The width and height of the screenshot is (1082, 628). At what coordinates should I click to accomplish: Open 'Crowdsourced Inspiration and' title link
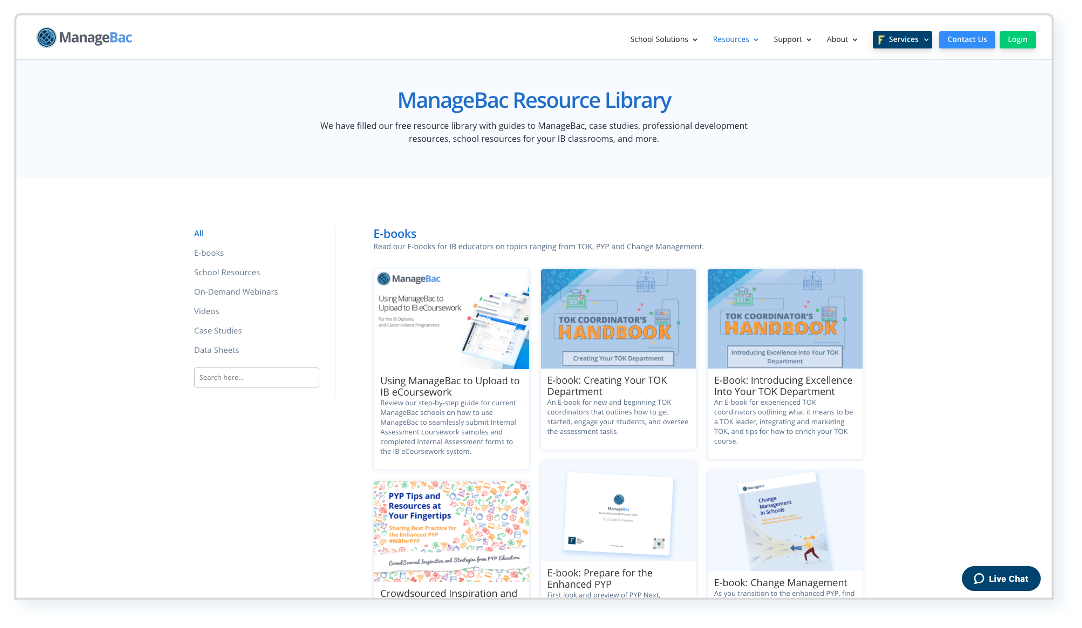click(x=449, y=593)
